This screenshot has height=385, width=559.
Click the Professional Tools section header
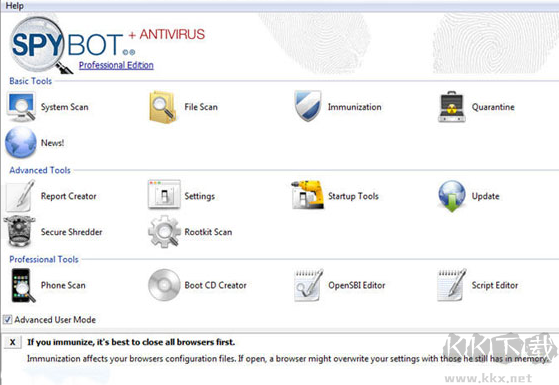coord(44,259)
